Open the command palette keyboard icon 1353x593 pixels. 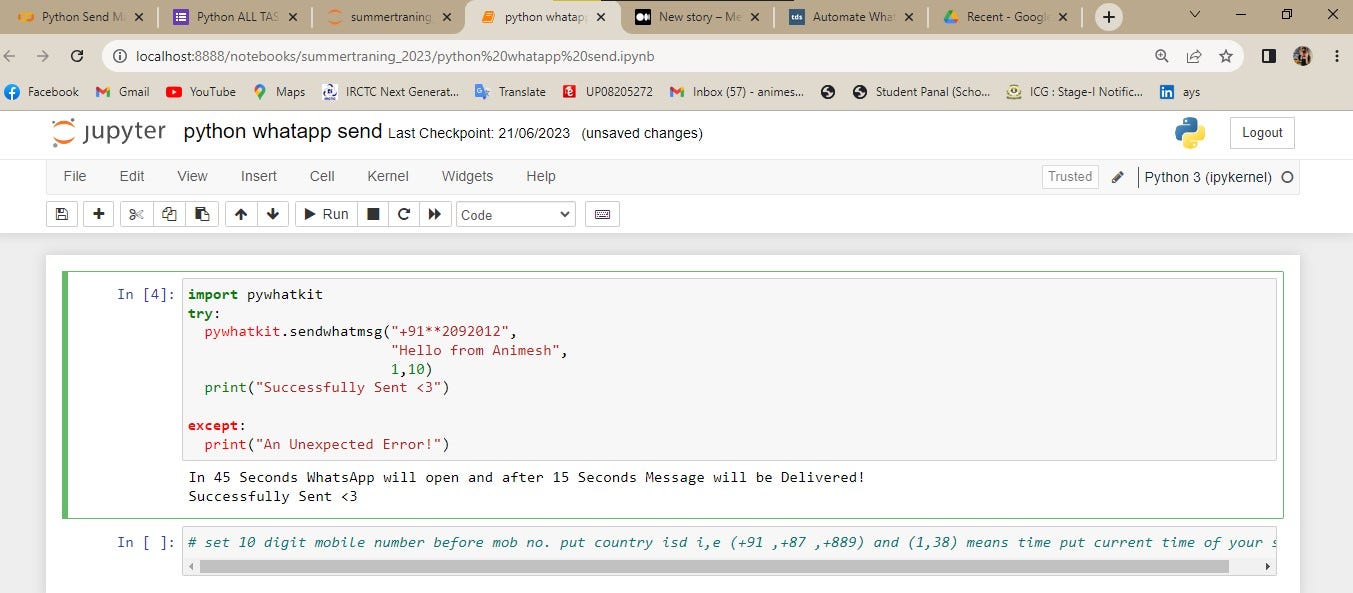coord(602,213)
